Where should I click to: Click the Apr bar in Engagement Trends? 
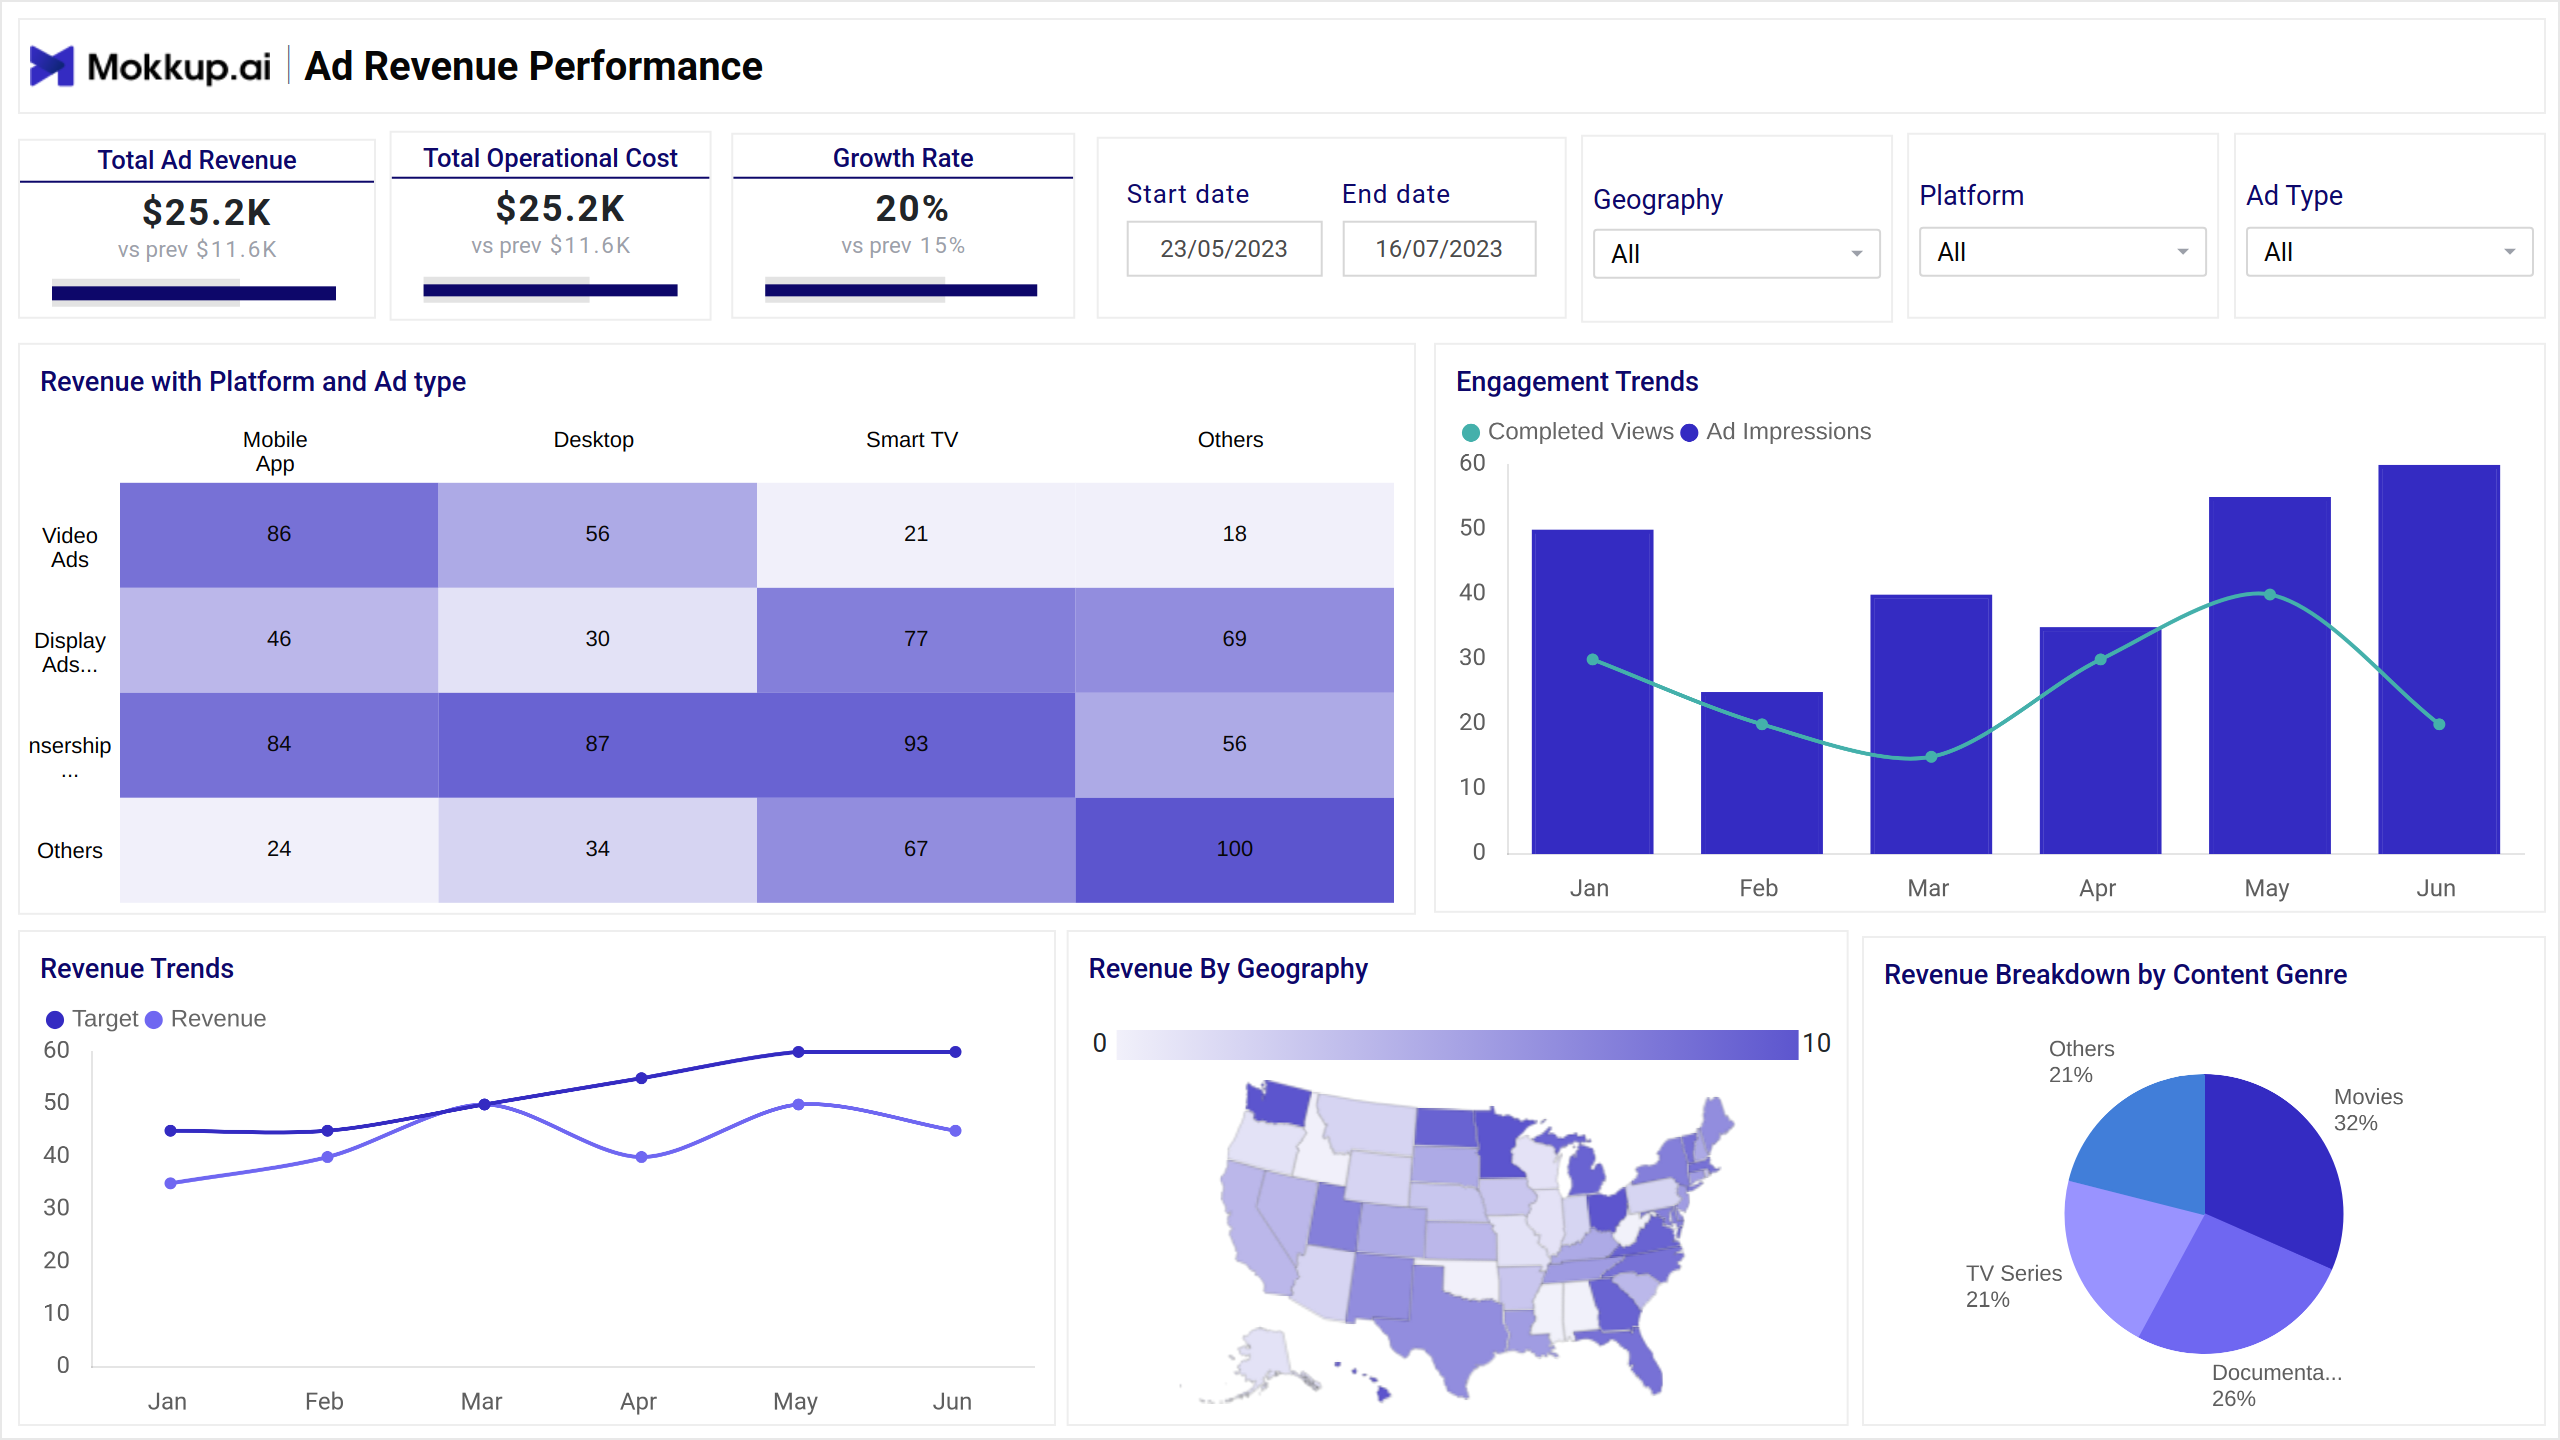(x=2100, y=741)
